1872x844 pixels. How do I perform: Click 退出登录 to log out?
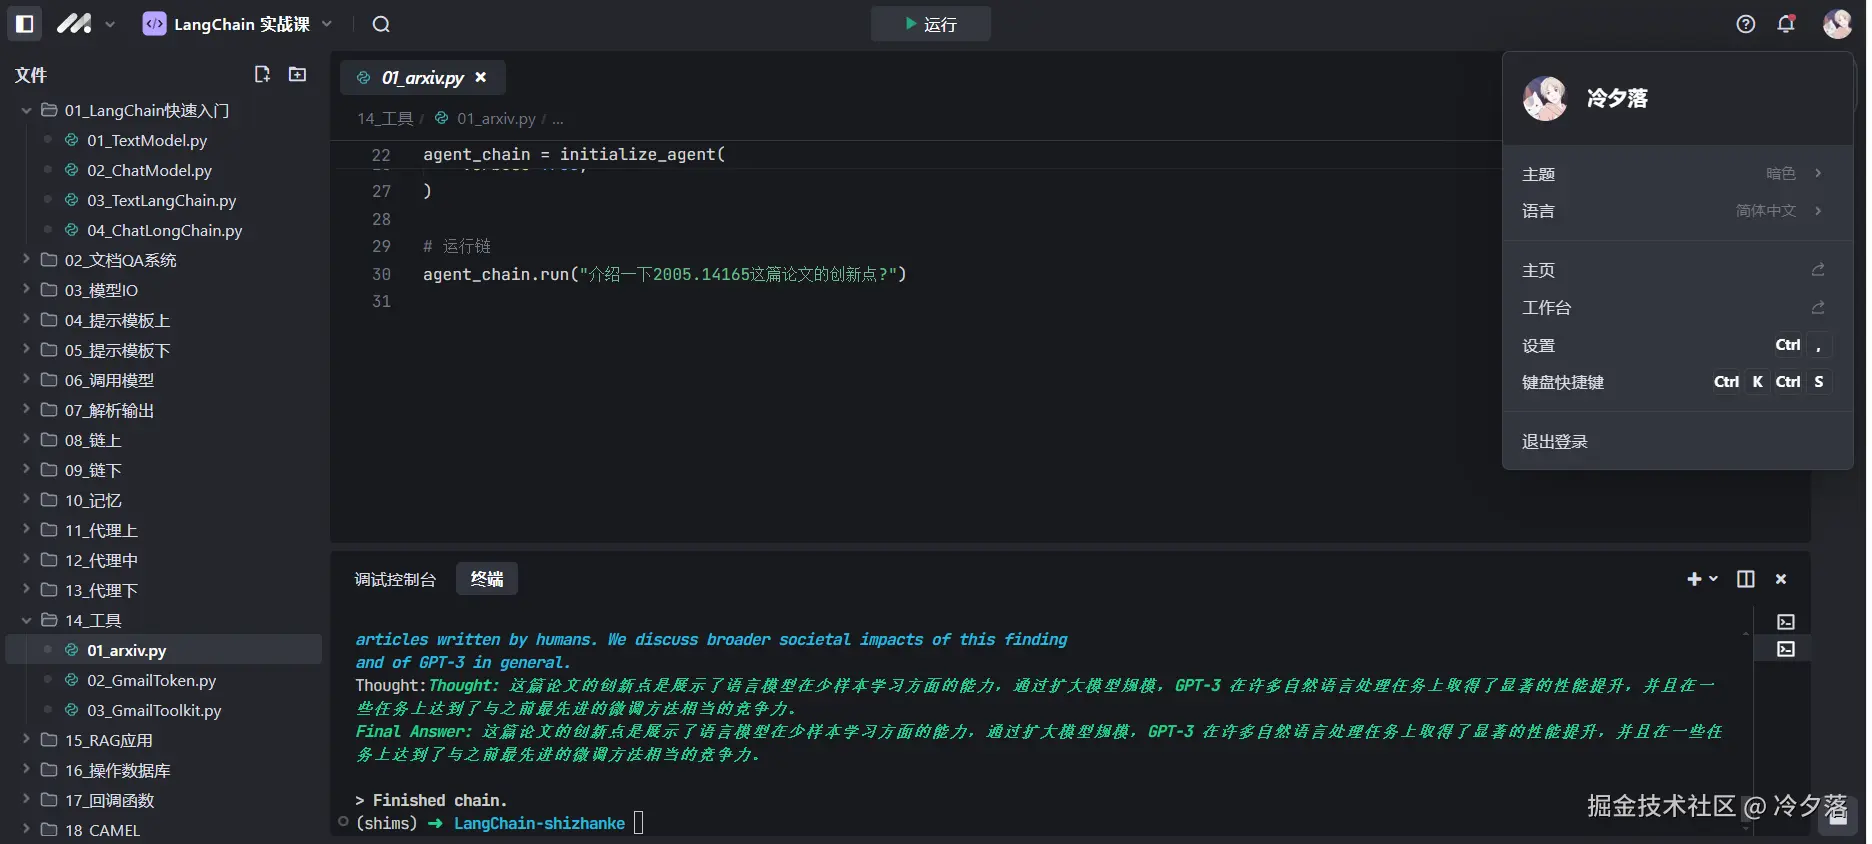tap(1555, 442)
